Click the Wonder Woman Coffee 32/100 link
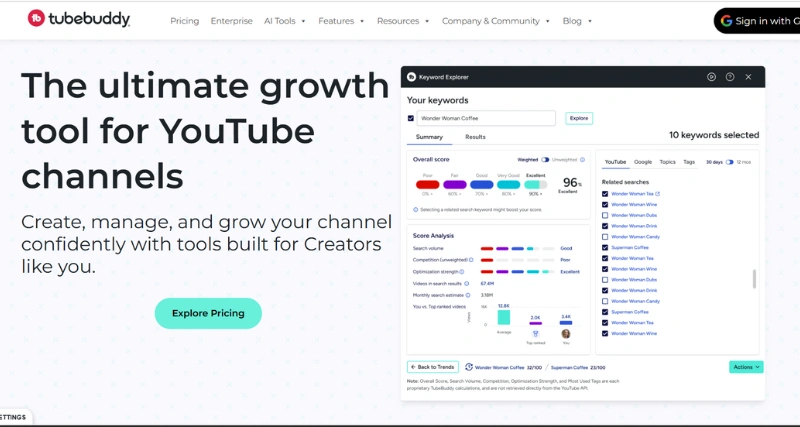This screenshot has width=800, height=427. [508, 367]
